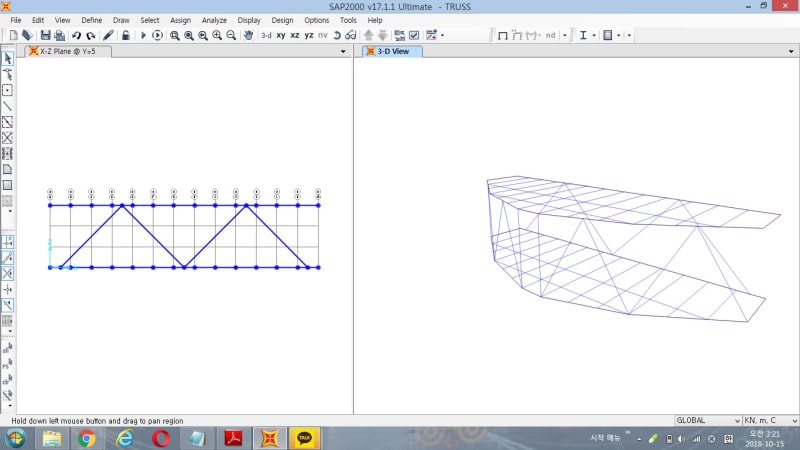The width and height of the screenshot is (800, 450).
Task: Toggle Object Shrink icon
Action: [400, 35]
